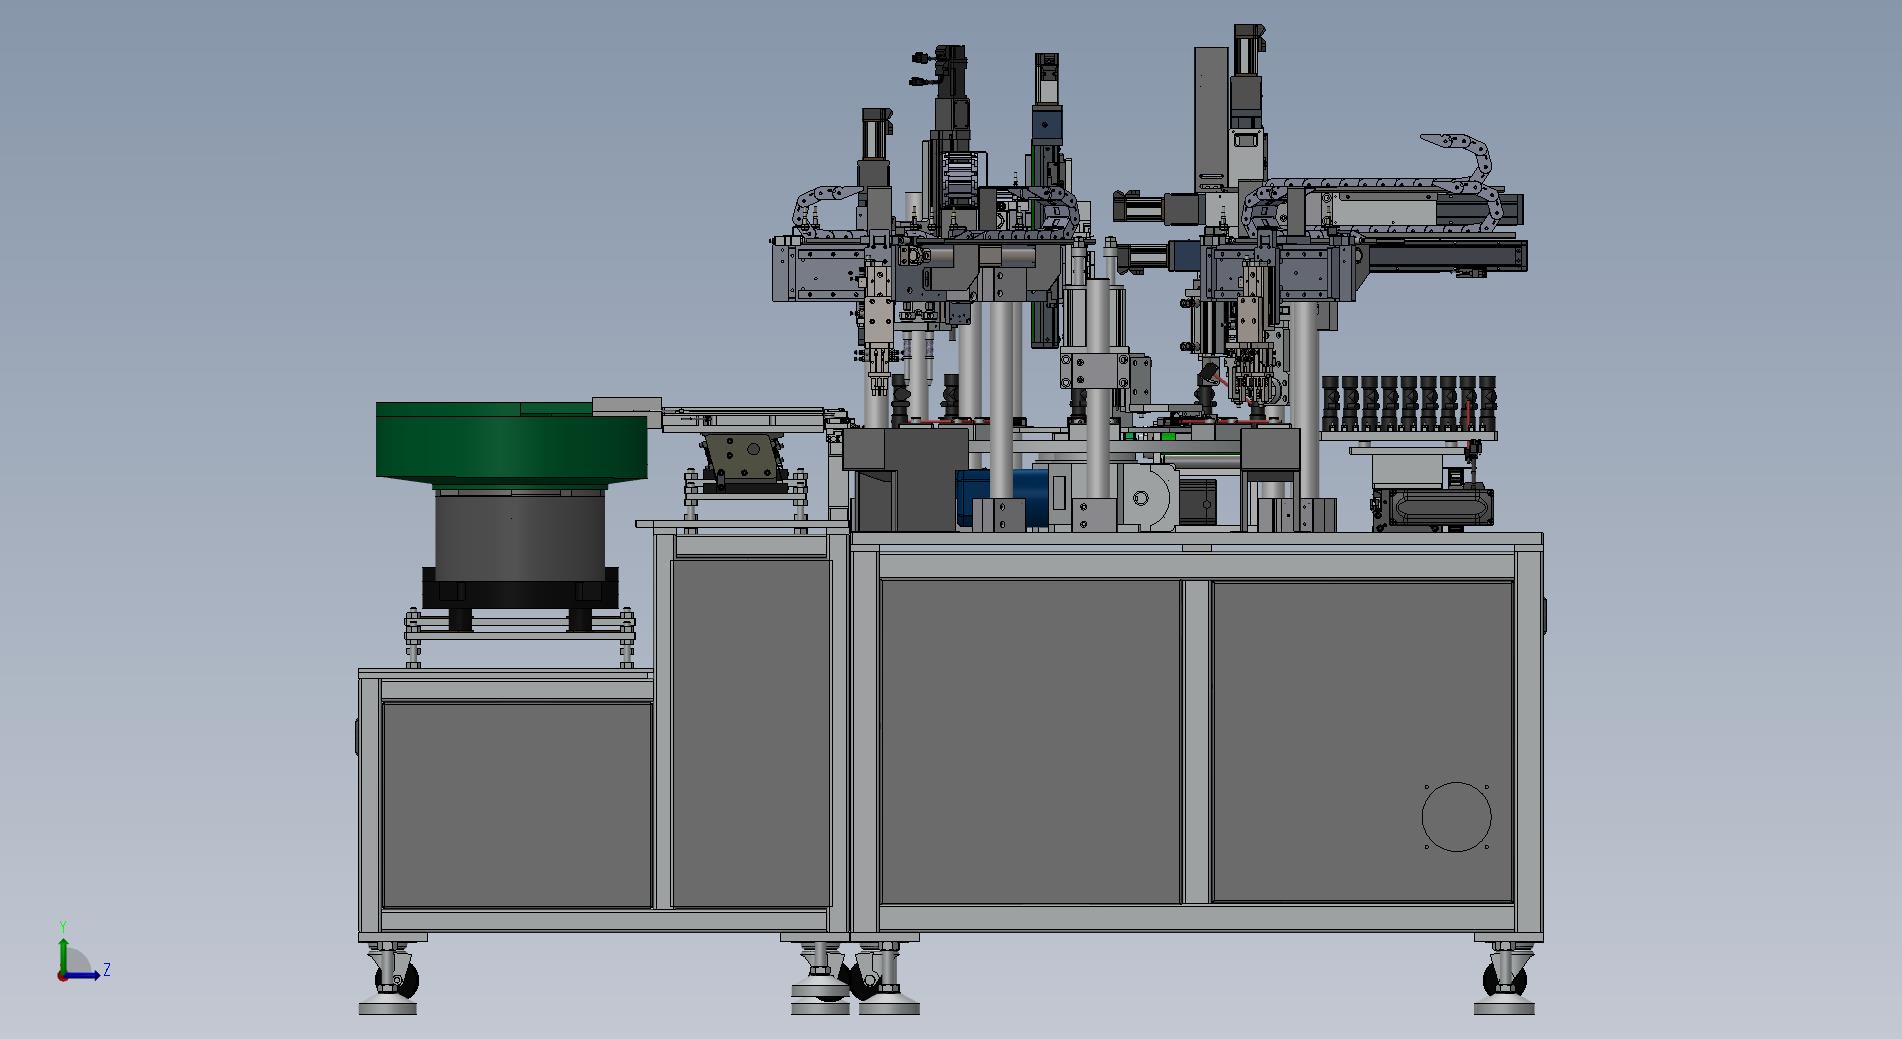This screenshot has width=1902, height=1039.
Task: Click the large cabinet panel left of the fan panel
Action: coord(1030,740)
